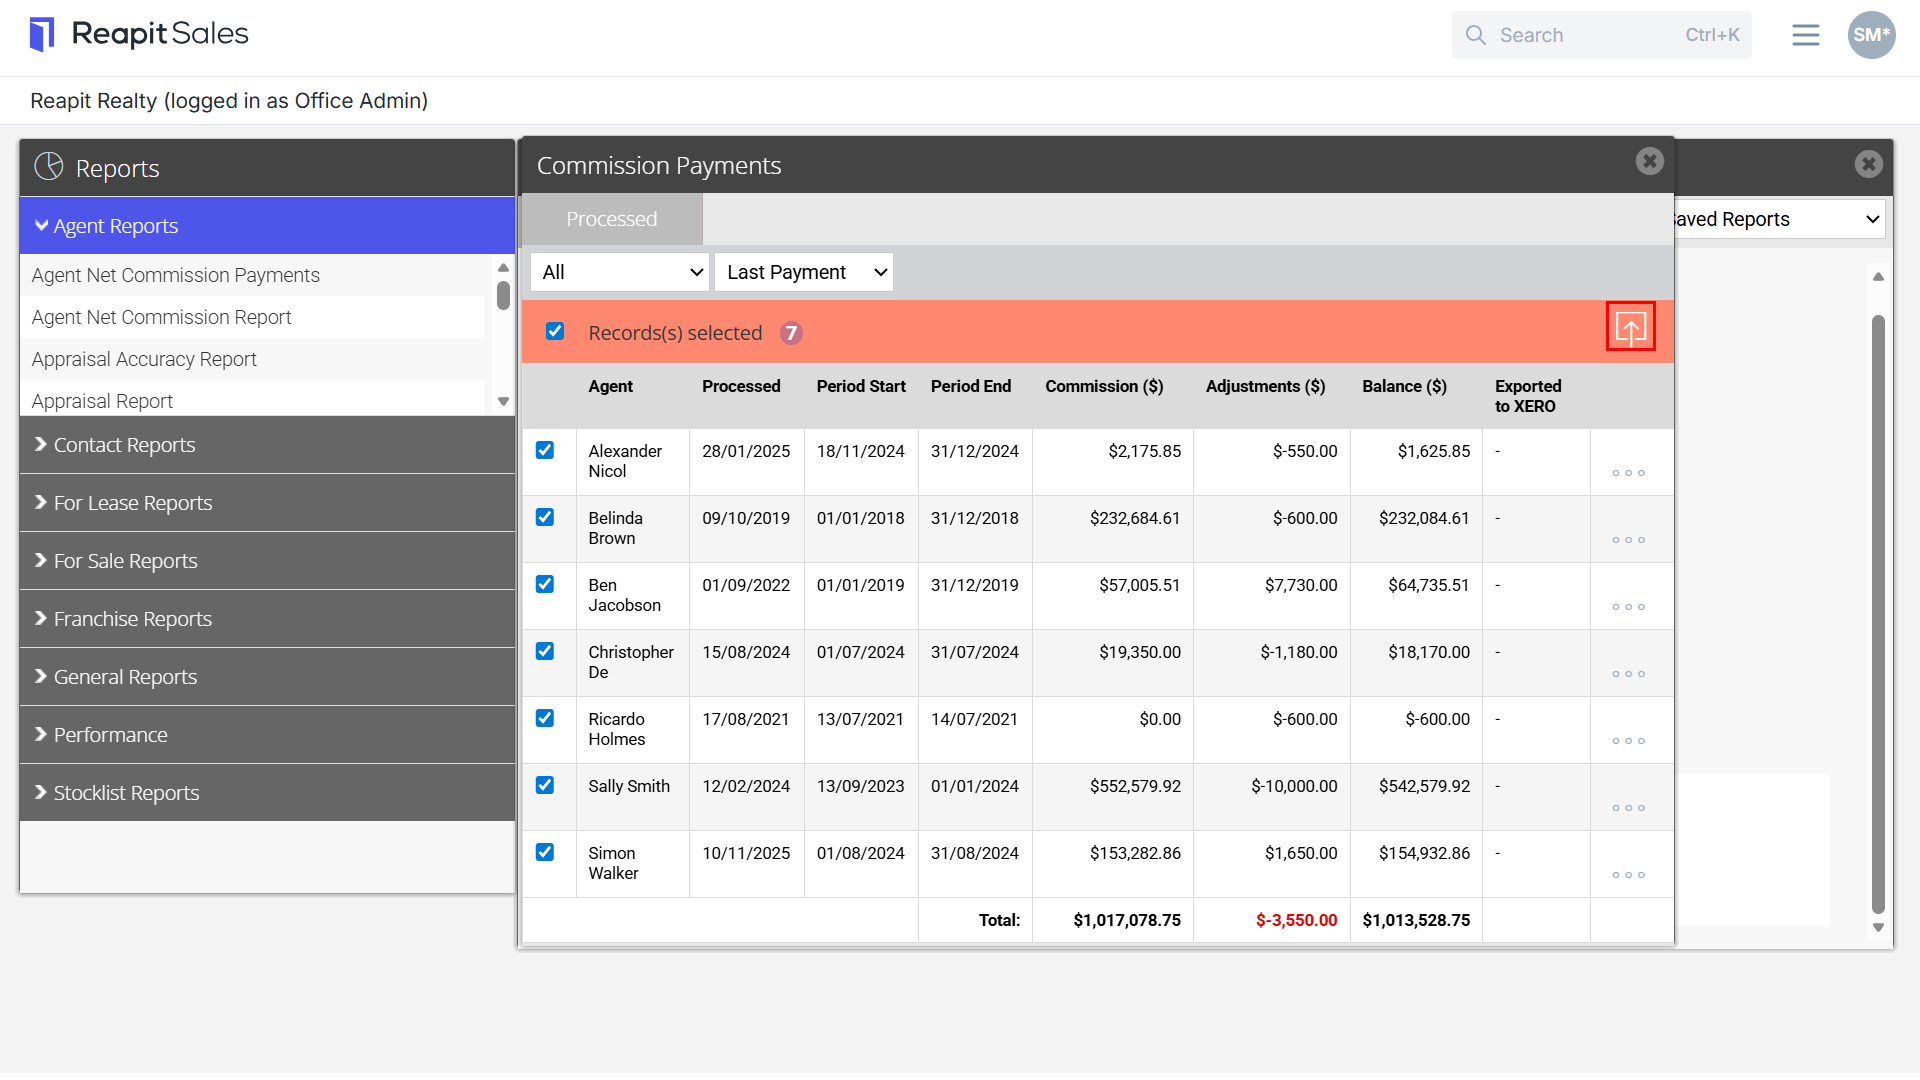Click the Reapit Sales logo
This screenshot has height=1080, width=1920.
[139, 34]
